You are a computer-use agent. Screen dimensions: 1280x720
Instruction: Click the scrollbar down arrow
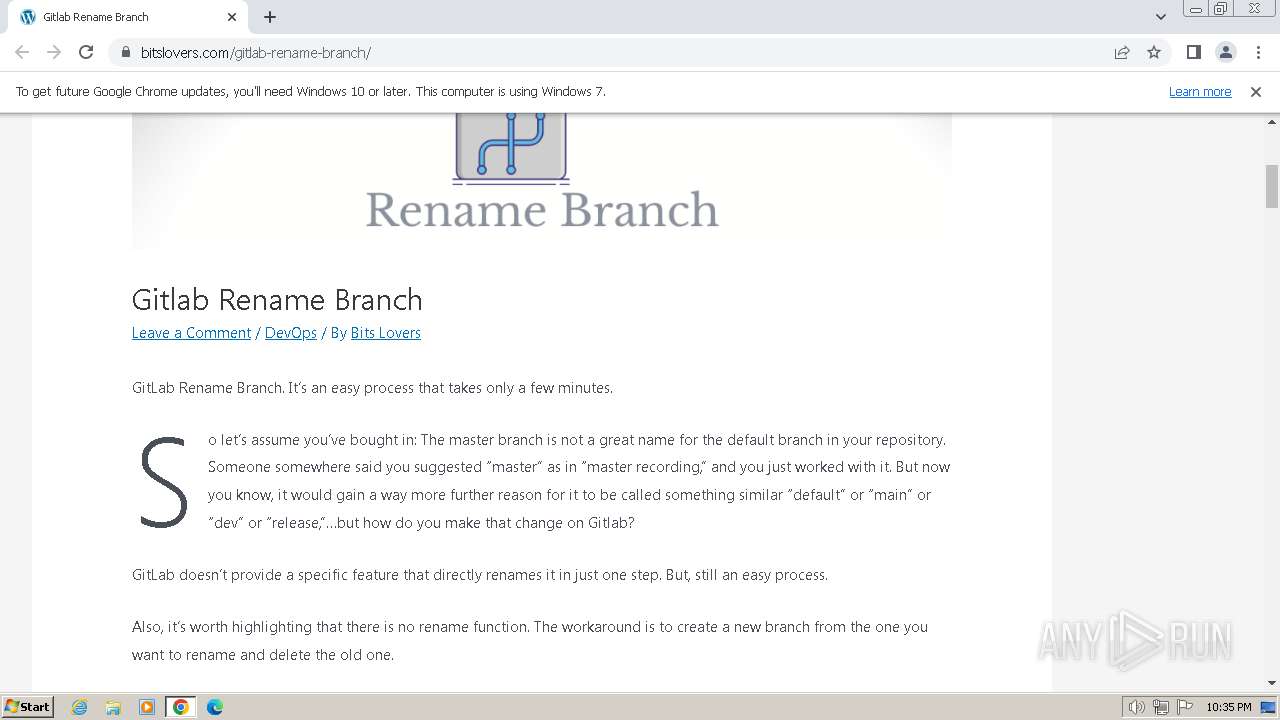(x=1272, y=683)
